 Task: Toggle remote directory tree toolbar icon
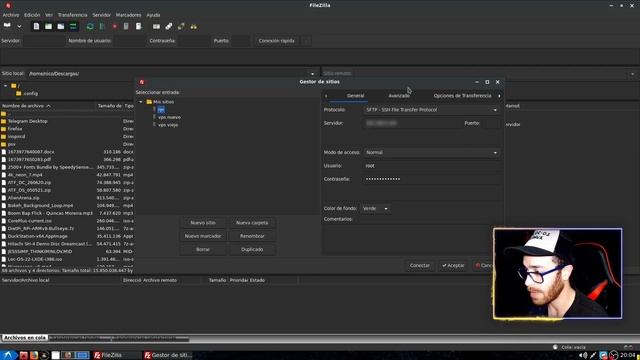point(61,27)
